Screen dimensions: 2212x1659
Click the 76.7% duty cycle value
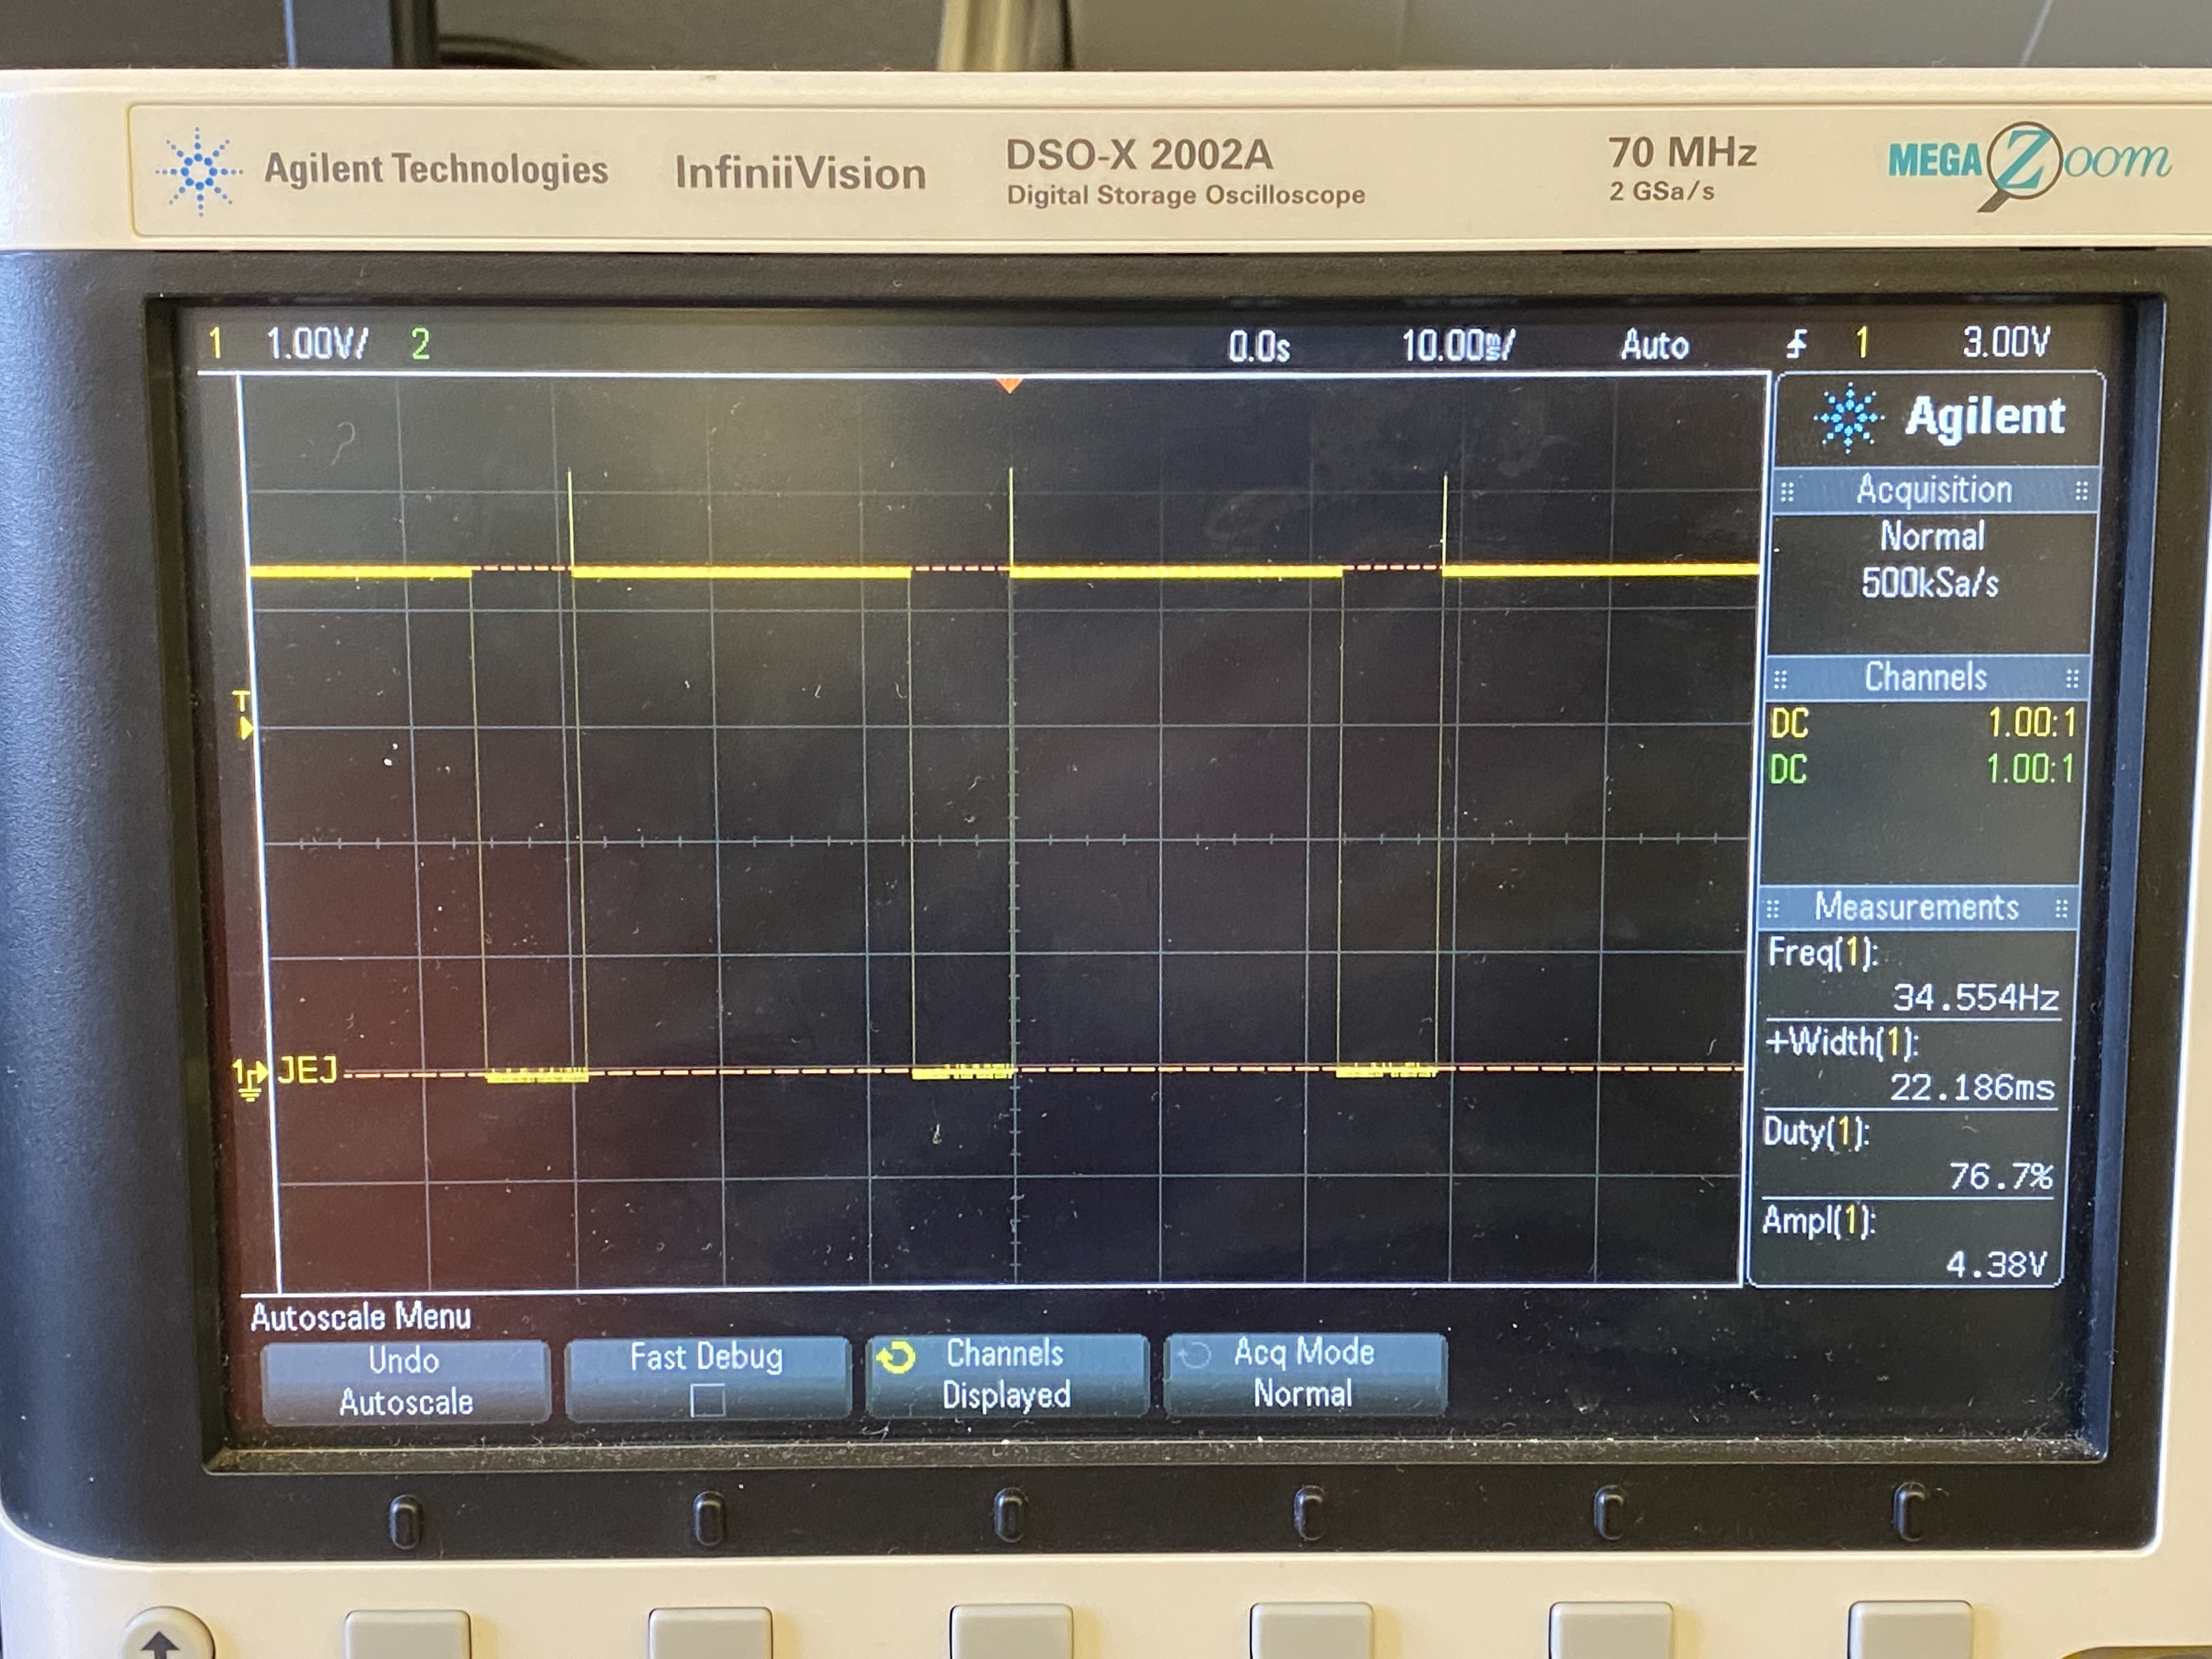pyautogui.click(x=2000, y=1177)
